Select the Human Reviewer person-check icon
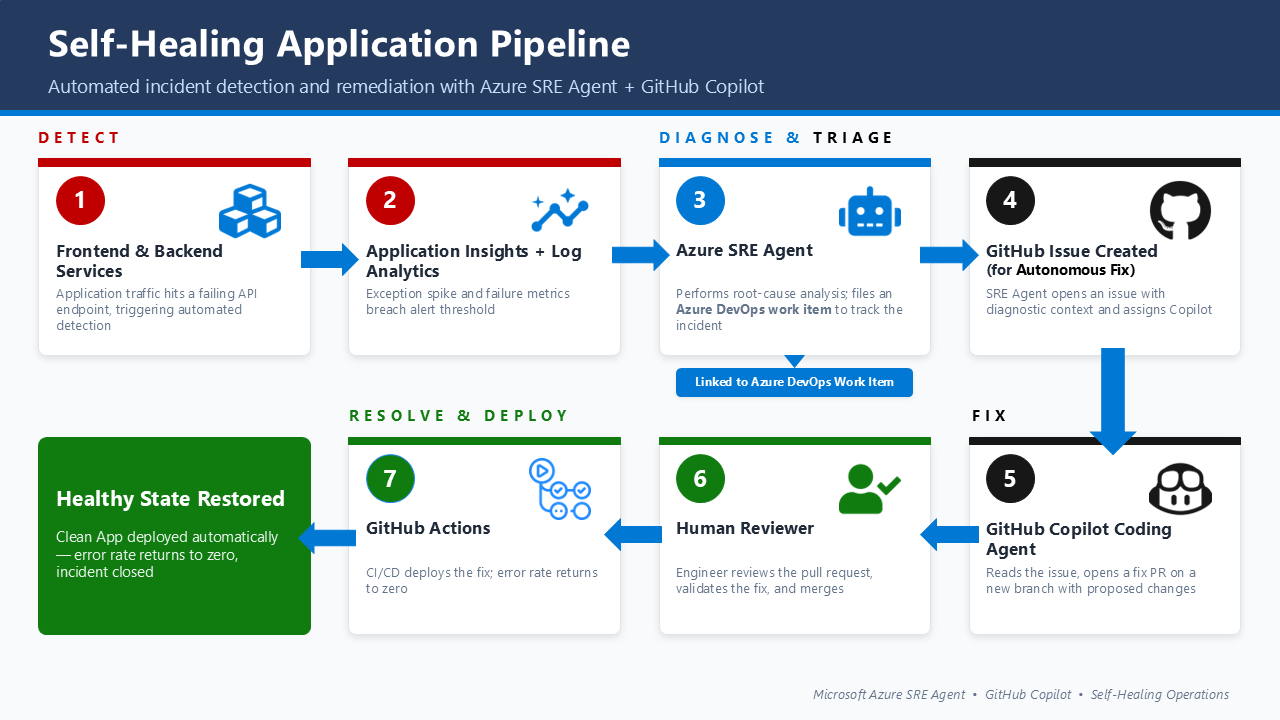 (870, 489)
